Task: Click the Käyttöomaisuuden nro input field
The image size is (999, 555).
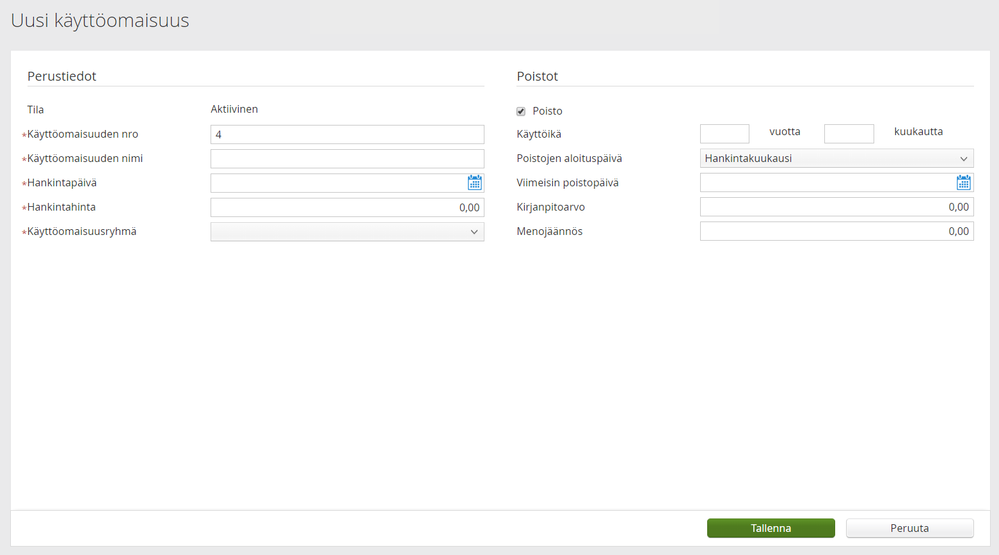Action: click(347, 134)
